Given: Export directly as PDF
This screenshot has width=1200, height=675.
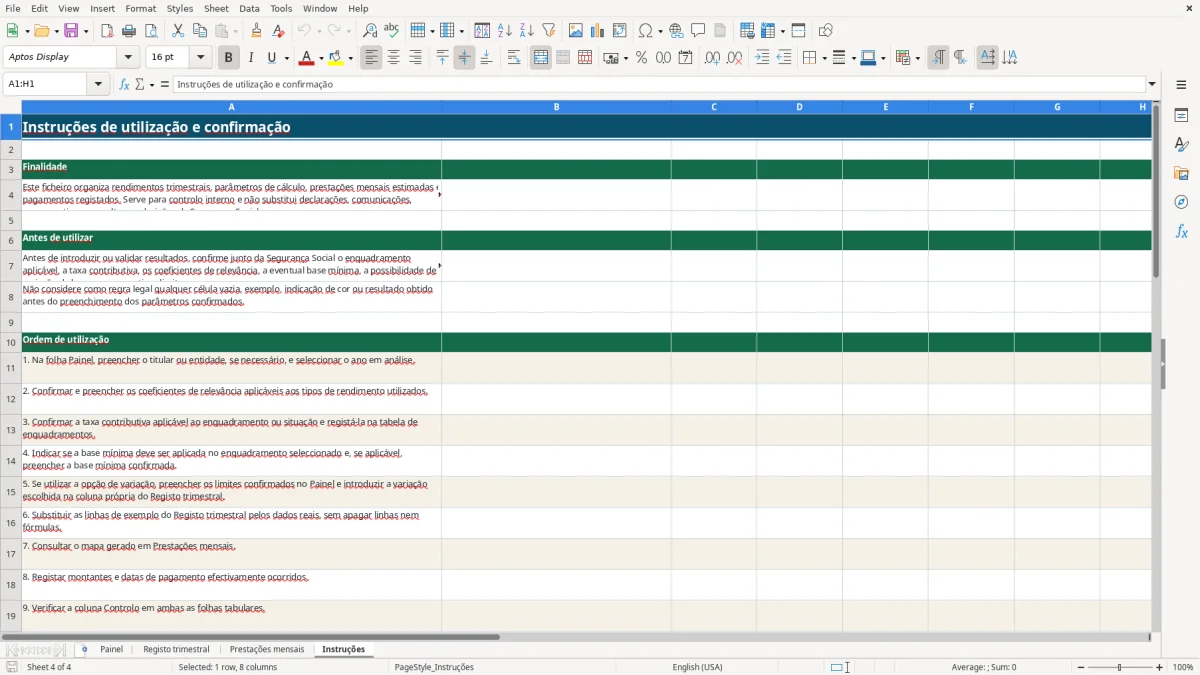Looking at the screenshot, I should [x=107, y=31].
